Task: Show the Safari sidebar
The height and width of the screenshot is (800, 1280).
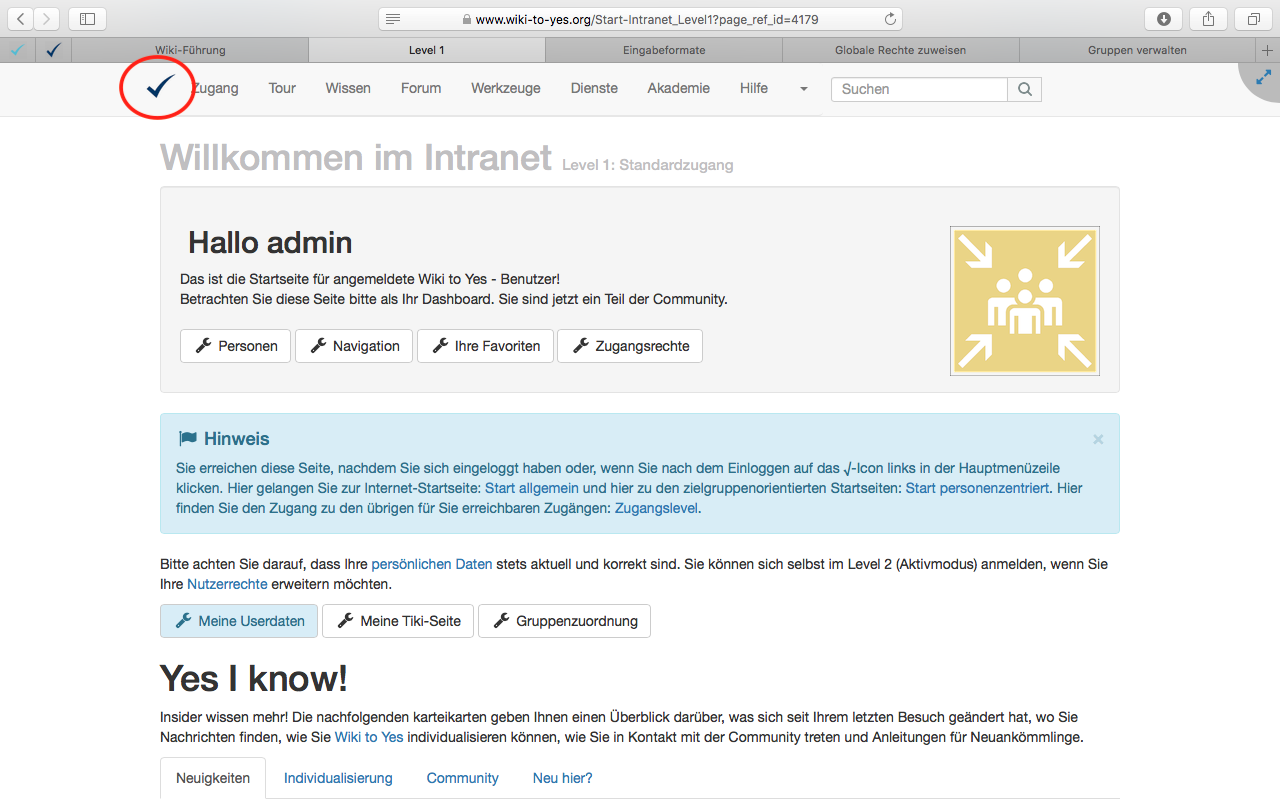Action: [88, 19]
